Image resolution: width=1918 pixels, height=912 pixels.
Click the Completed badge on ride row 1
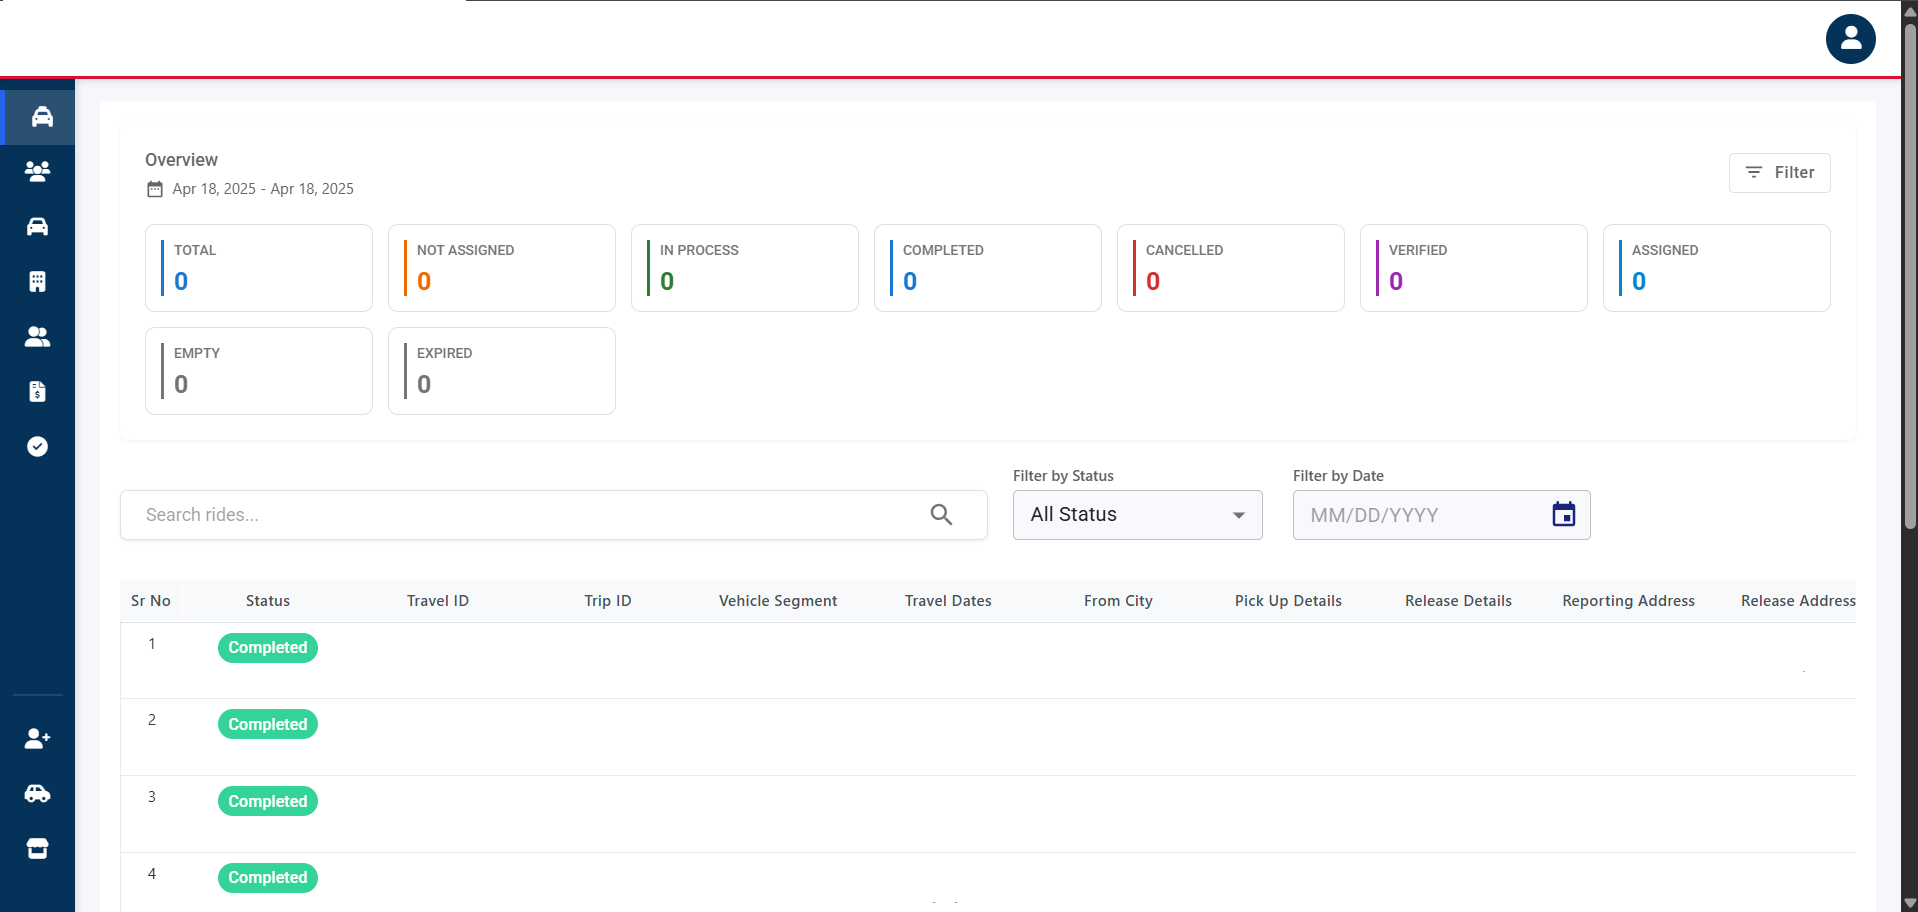coord(267,647)
